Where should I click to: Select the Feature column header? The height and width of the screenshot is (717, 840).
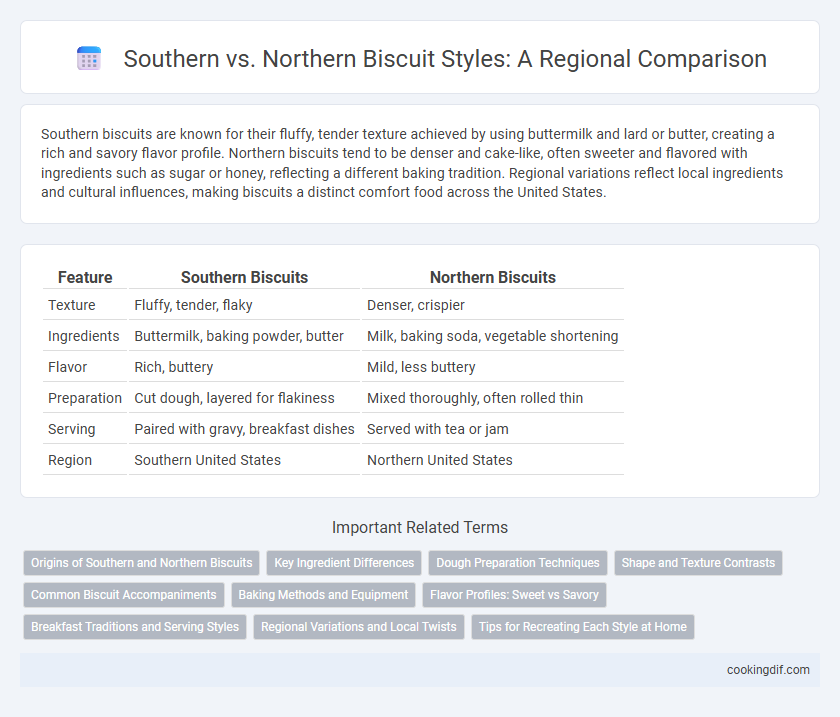(x=85, y=277)
